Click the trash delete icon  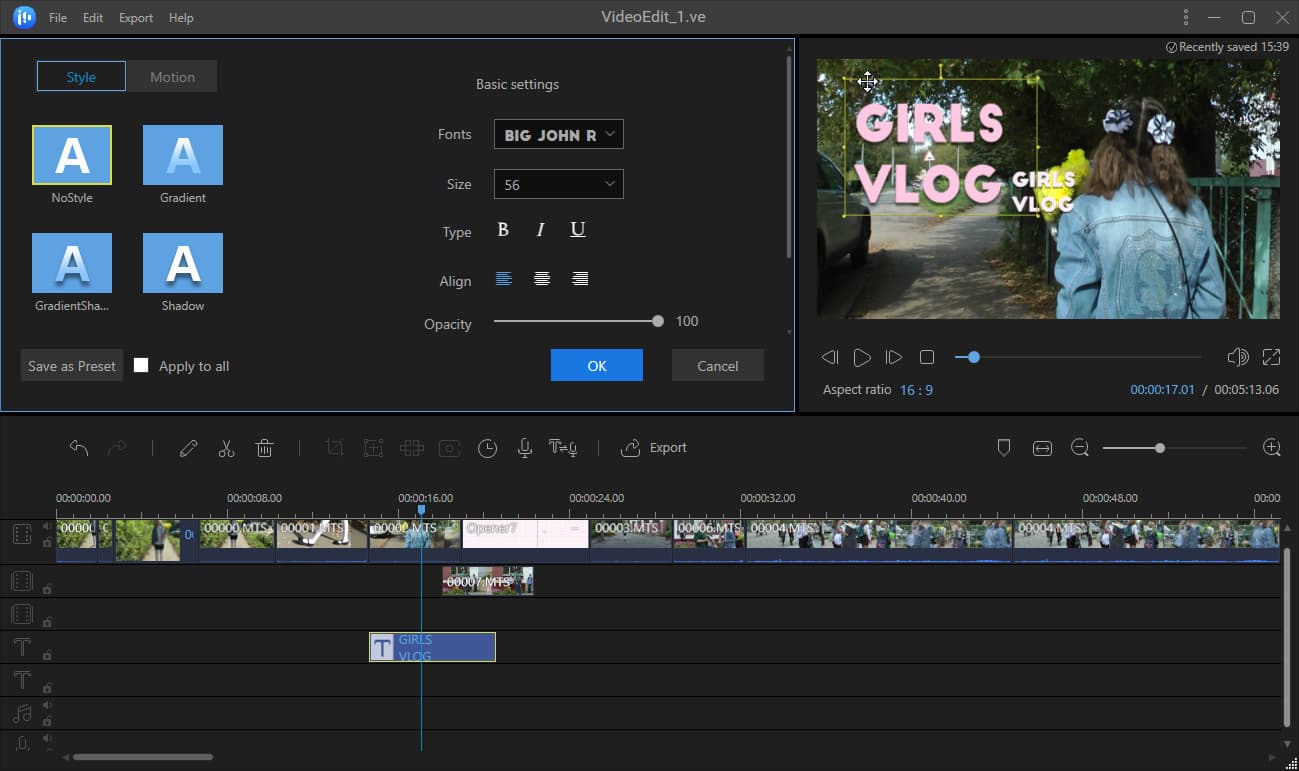[264, 448]
